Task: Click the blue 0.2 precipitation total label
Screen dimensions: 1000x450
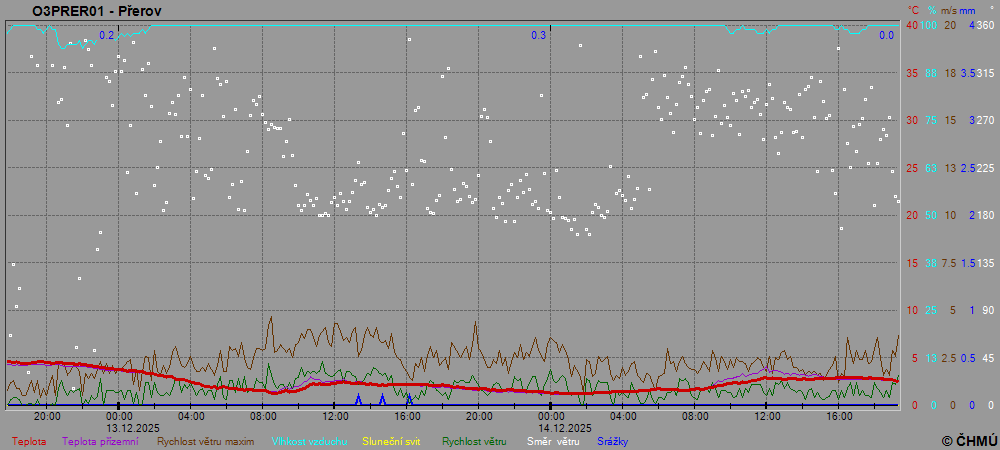Action: tap(107, 36)
